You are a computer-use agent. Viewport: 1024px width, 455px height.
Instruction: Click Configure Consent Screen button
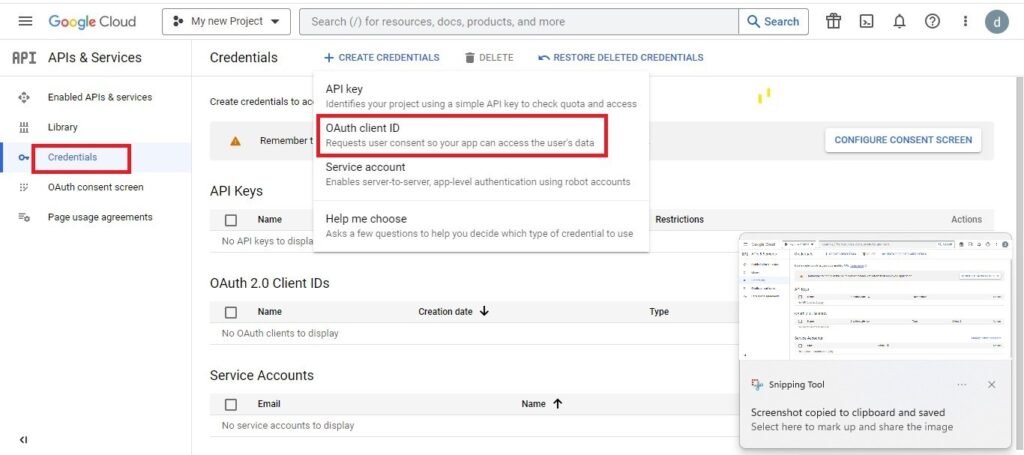(902, 140)
